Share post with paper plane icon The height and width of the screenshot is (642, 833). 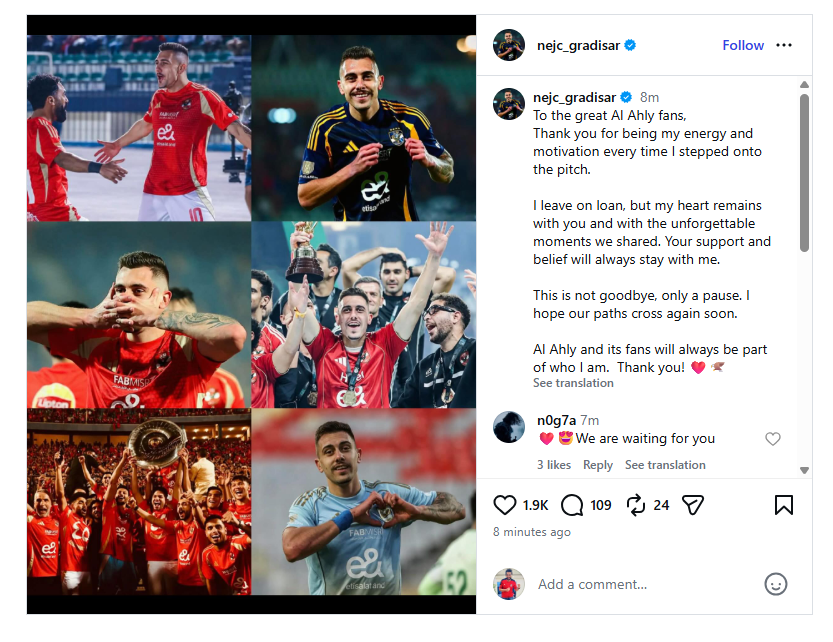pyautogui.click(x=693, y=505)
